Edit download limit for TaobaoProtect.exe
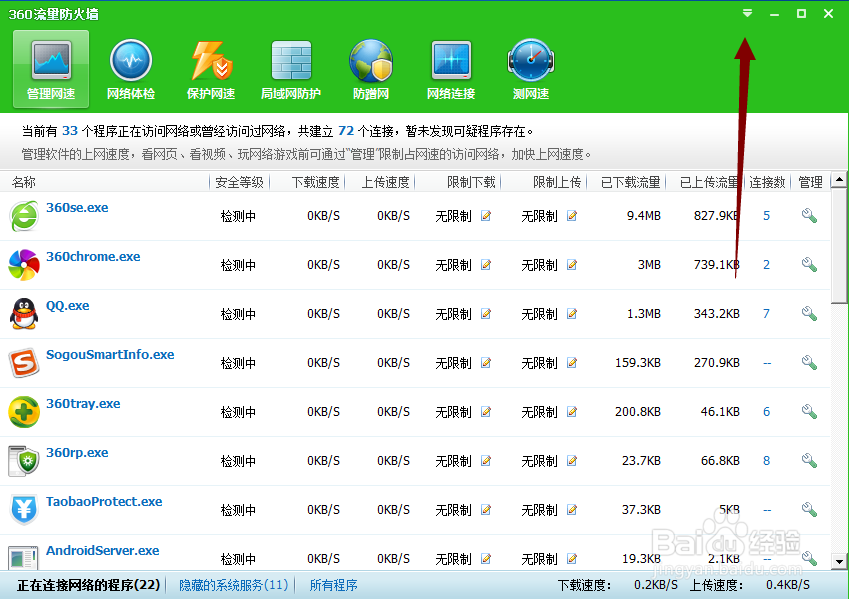849x599 pixels. 486,510
